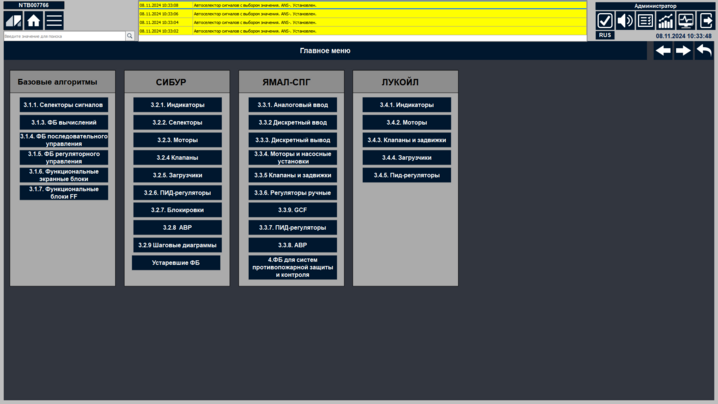Toggle the speaker sound icon
This screenshot has height=404, width=718.
[625, 21]
